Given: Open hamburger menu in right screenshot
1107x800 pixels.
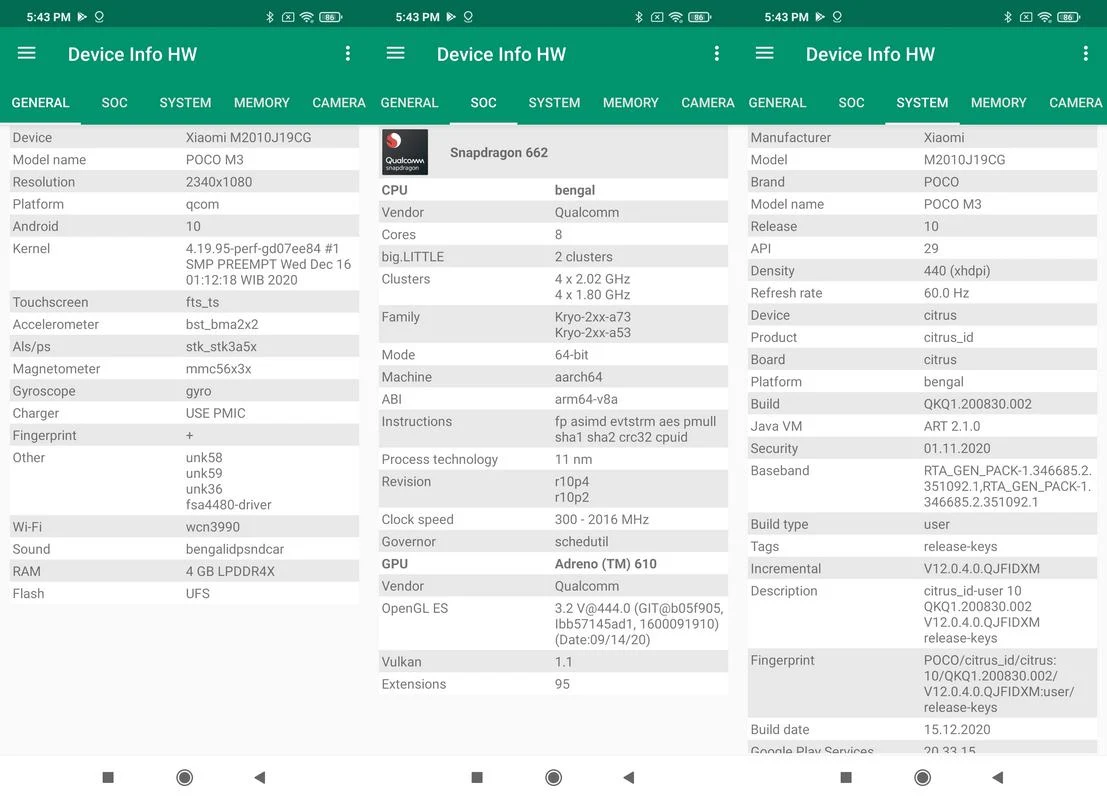Looking at the screenshot, I should click(x=765, y=53).
